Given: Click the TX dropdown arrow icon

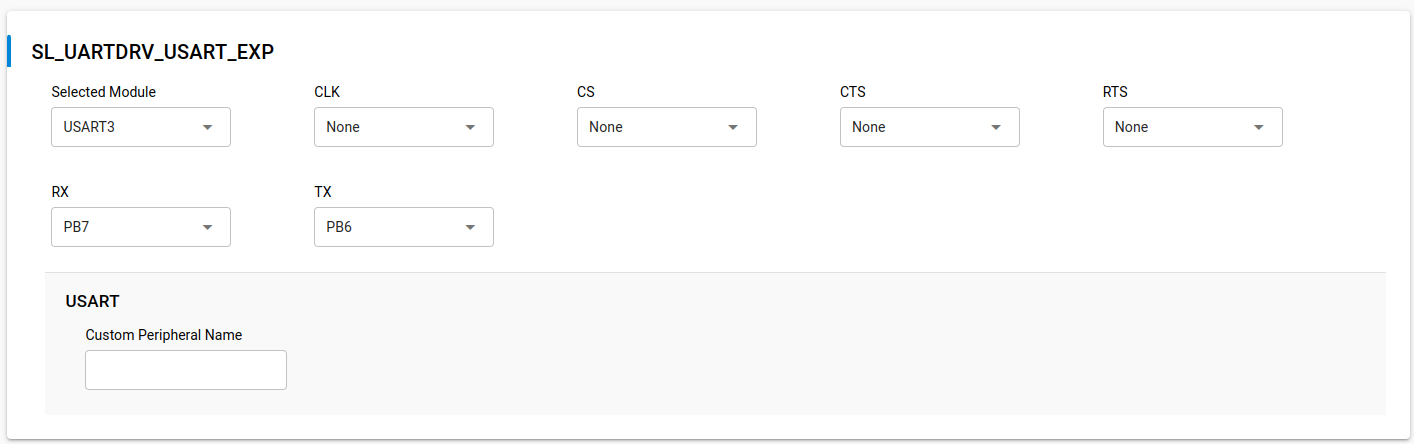Looking at the screenshot, I should tap(470, 227).
